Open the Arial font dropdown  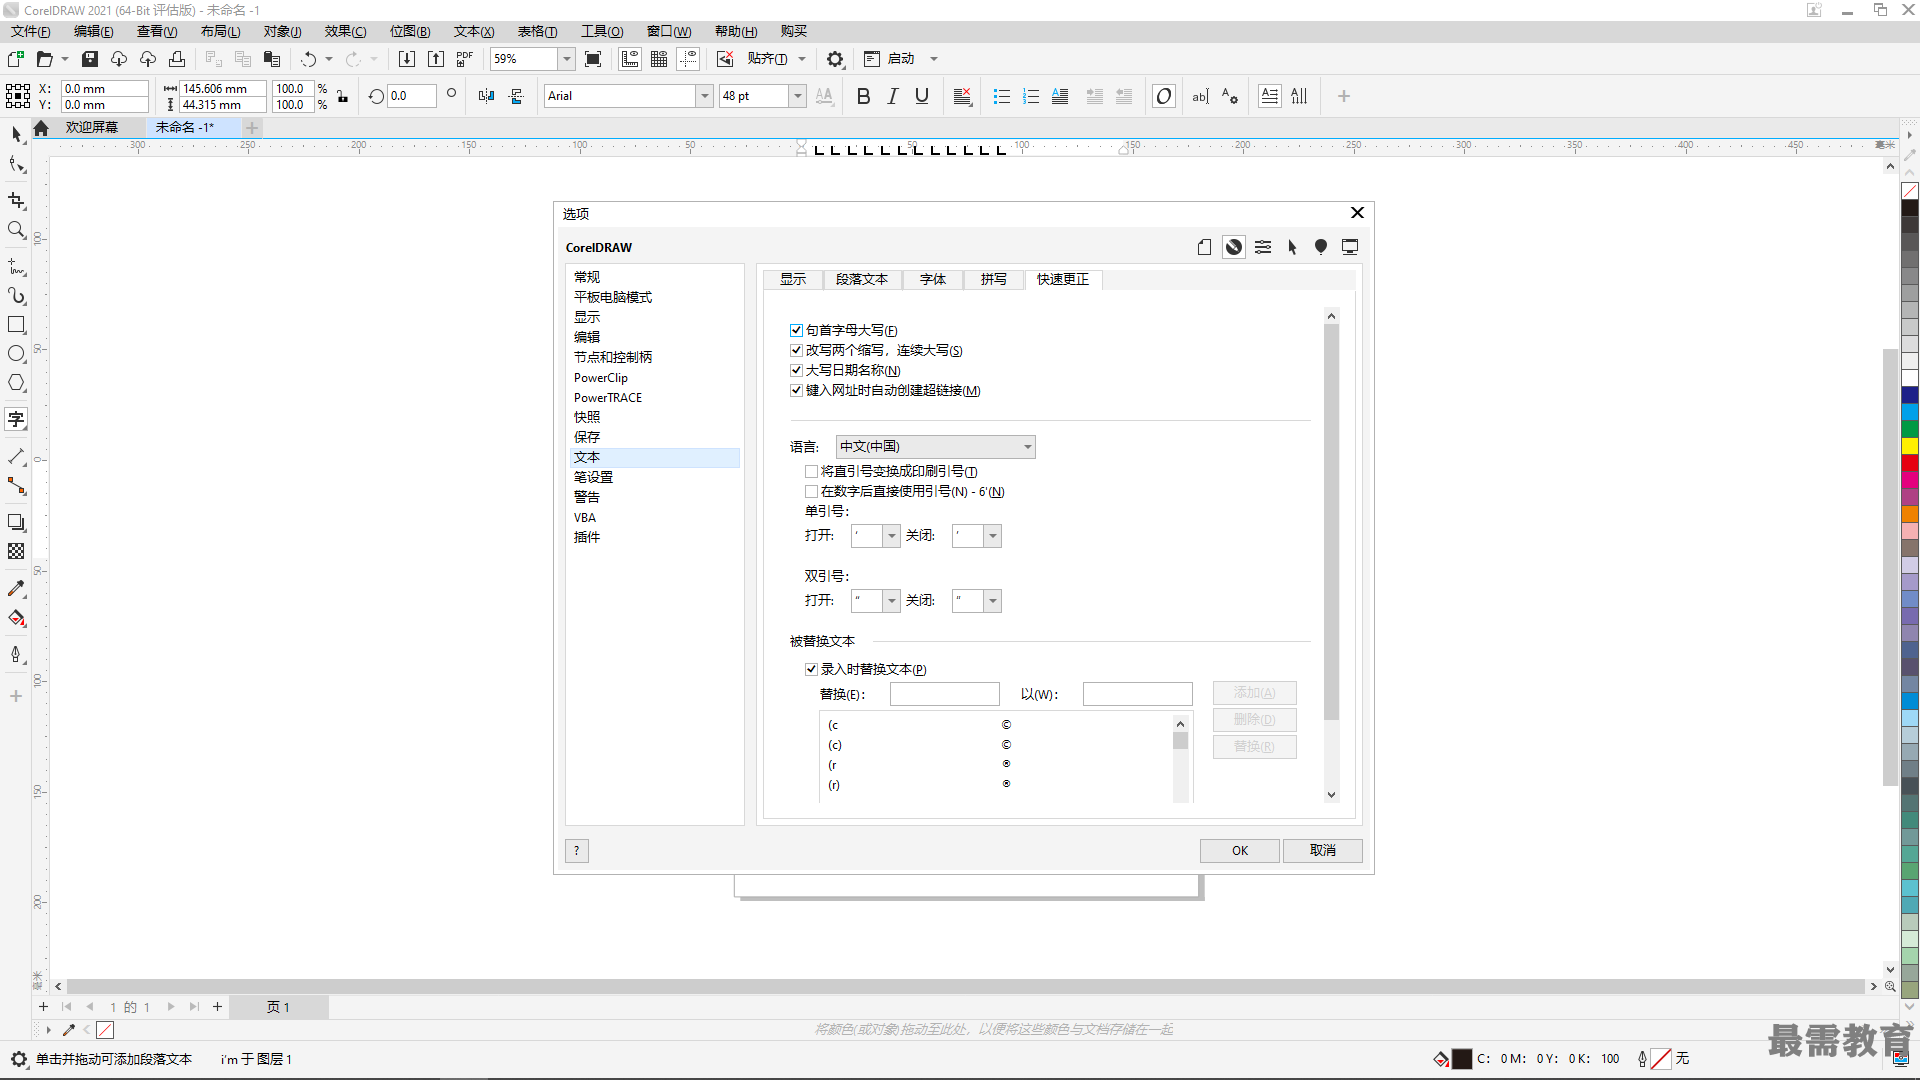point(704,96)
